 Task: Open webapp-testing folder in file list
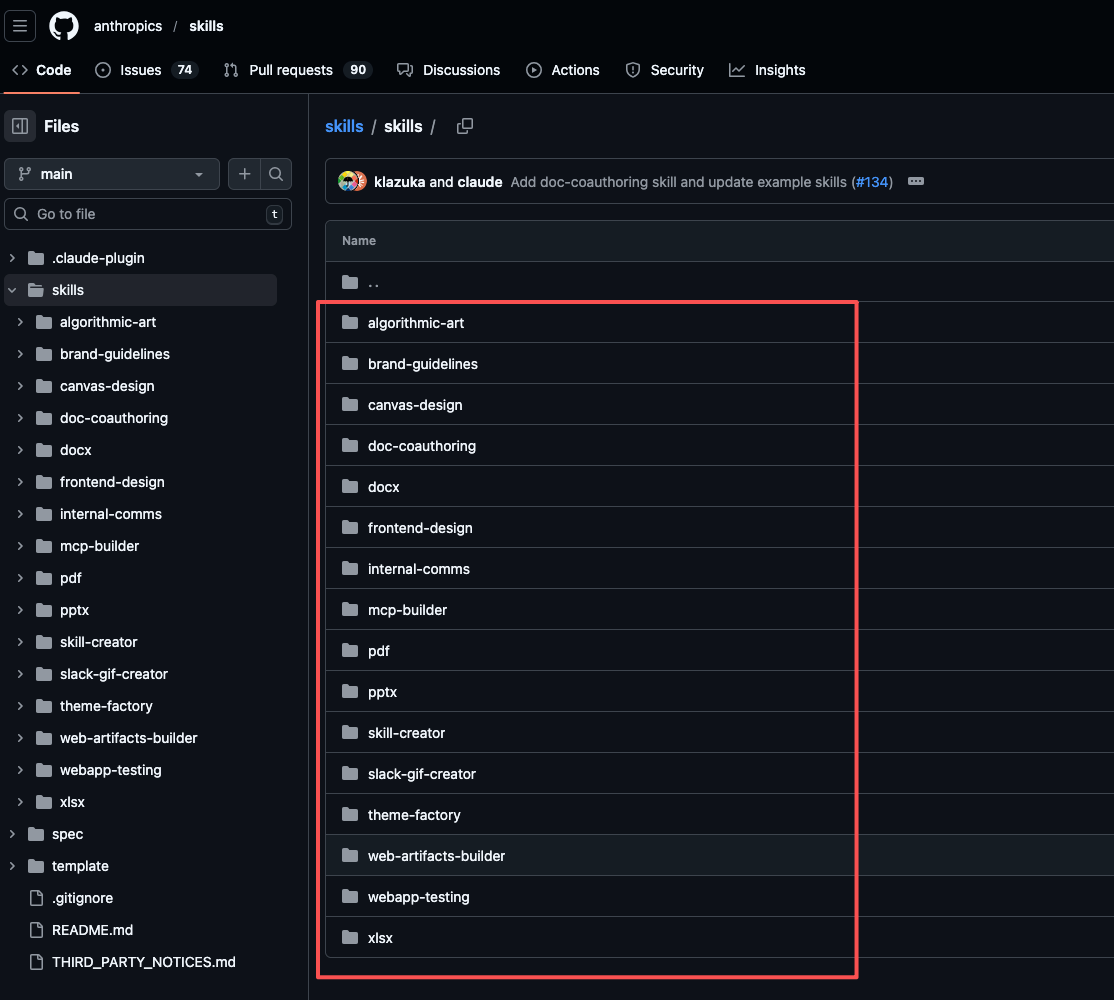point(418,897)
